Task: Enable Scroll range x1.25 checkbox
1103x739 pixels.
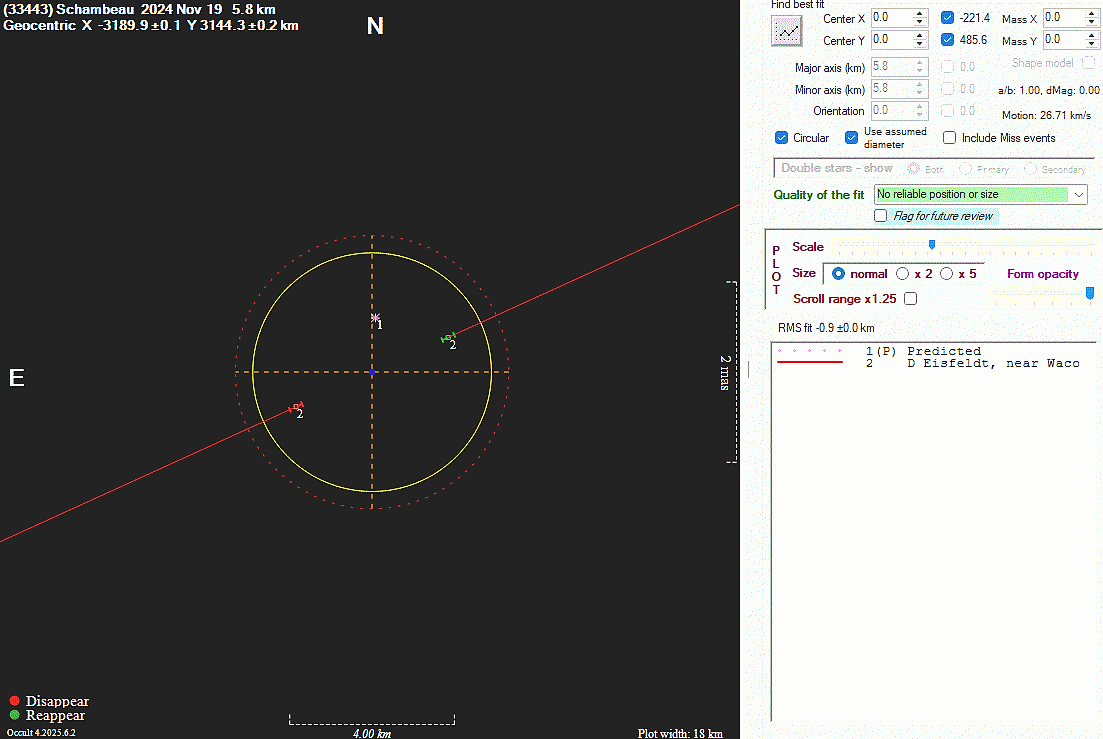Action: (x=911, y=299)
